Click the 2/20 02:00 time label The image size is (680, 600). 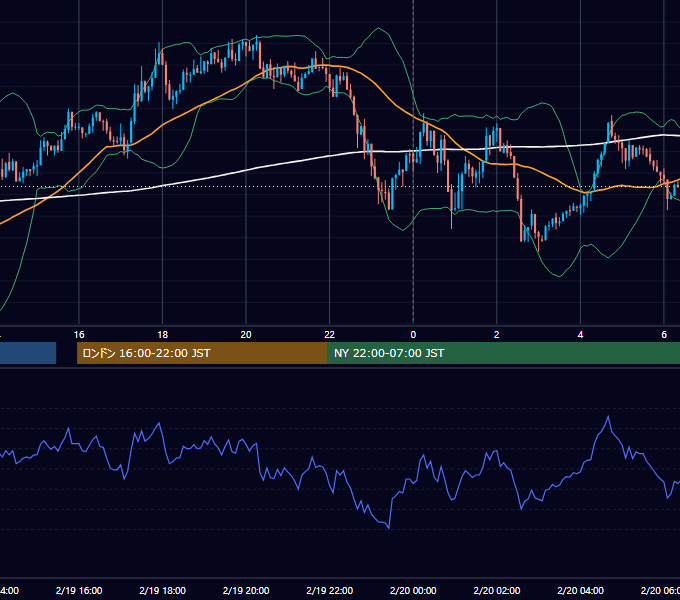(x=497, y=590)
